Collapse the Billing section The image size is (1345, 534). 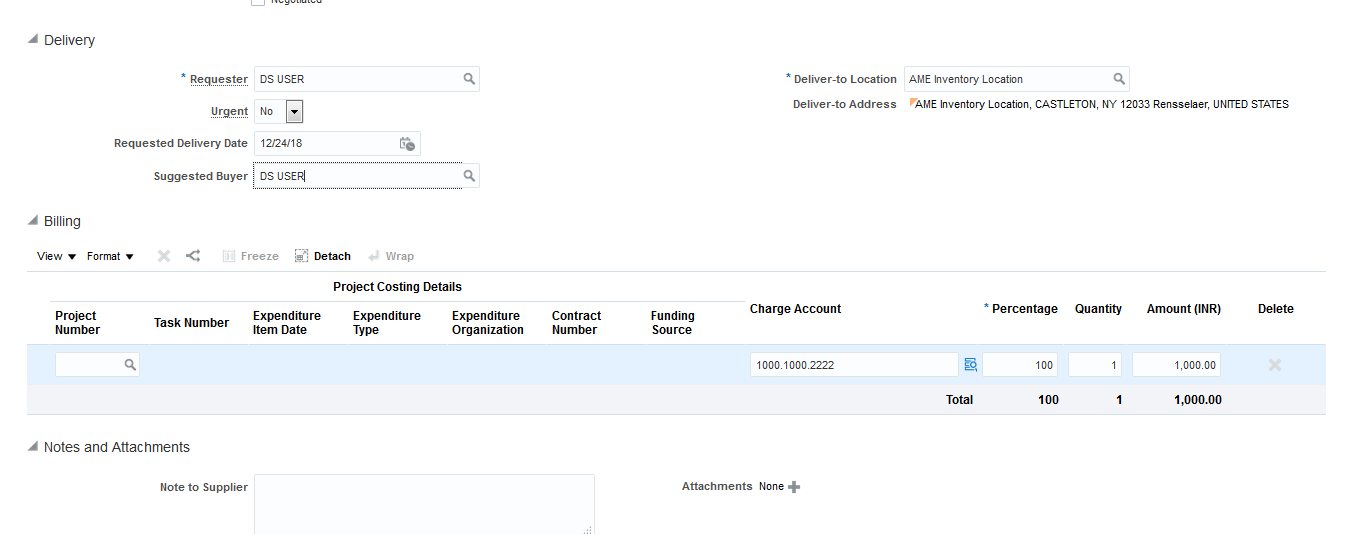click(x=33, y=221)
